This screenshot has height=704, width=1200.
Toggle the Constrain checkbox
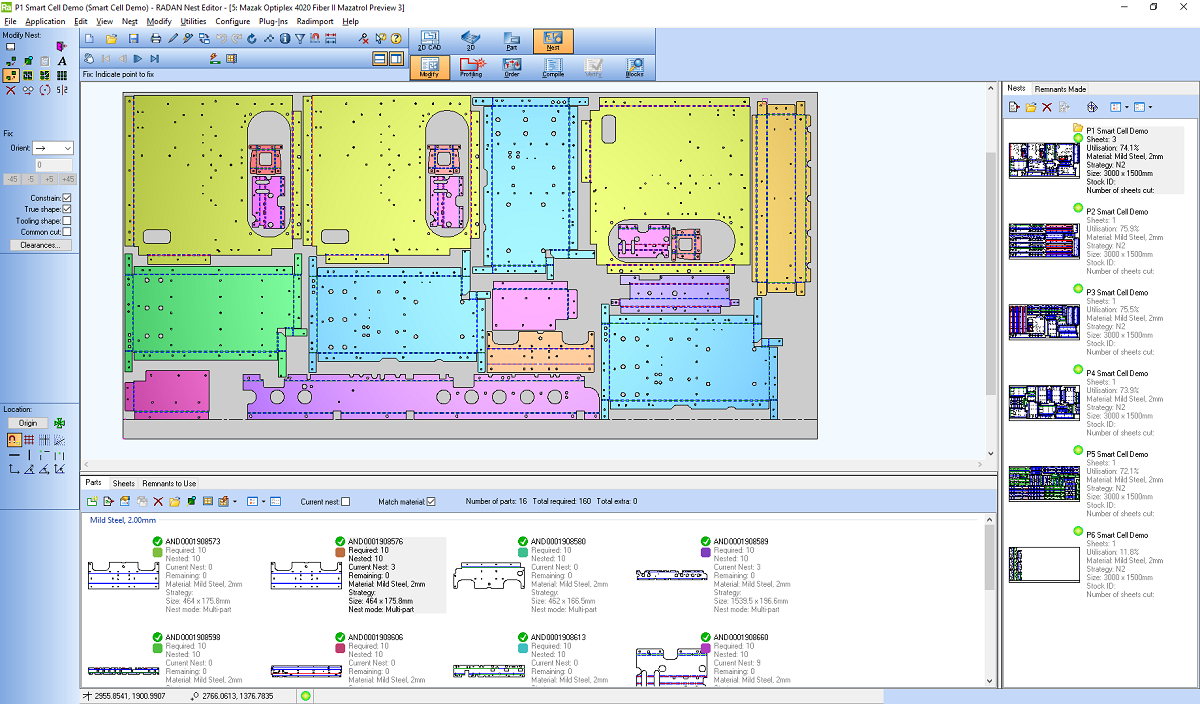coord(67,198)
